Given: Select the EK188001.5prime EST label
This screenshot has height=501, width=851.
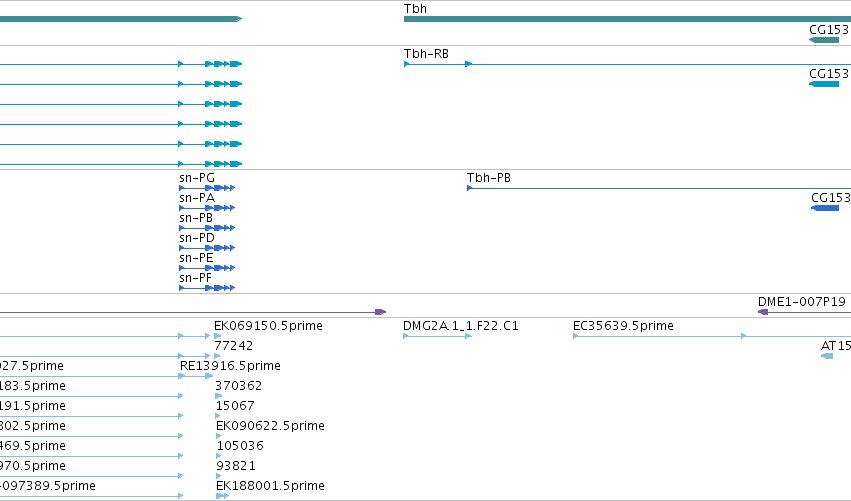Looking at the screenshot, I should pos(270,486).
